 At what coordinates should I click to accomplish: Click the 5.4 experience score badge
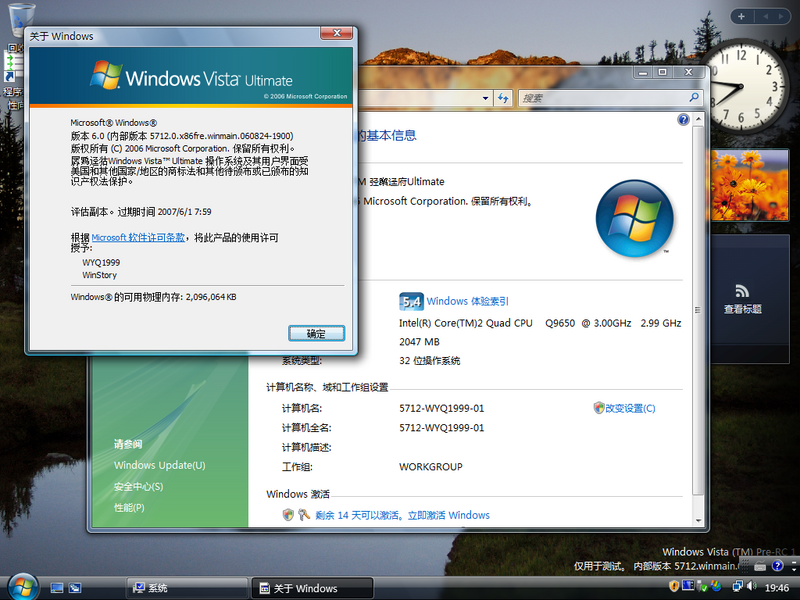(x=411, y=302)
